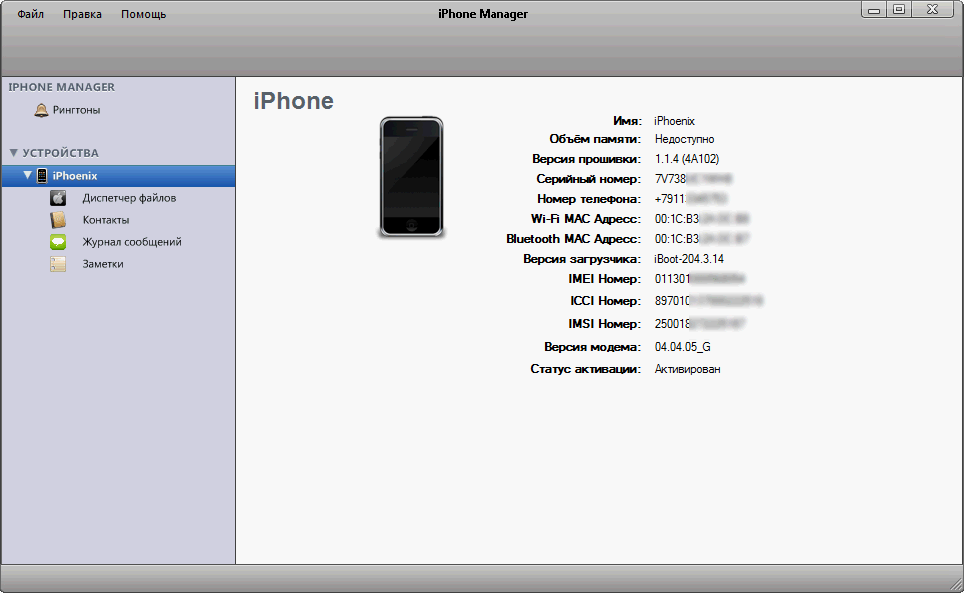Click the device name value iPhoenix
The width and height of the screenshot is (964, 593).
(x=674, y=121)
